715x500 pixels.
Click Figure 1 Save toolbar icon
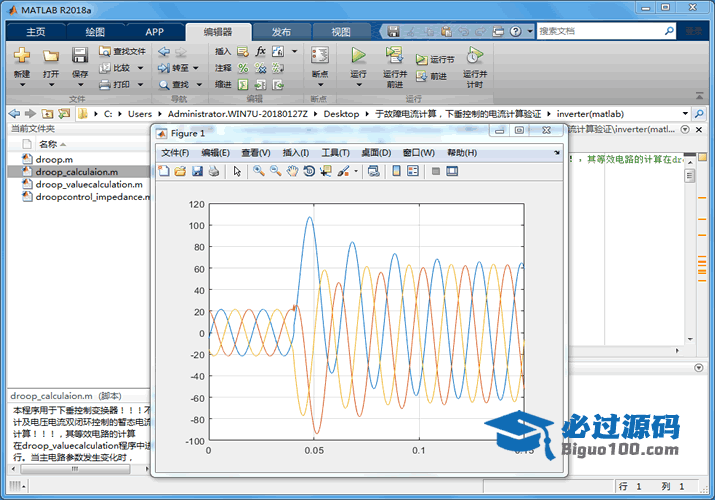click(x=197, y=171)
